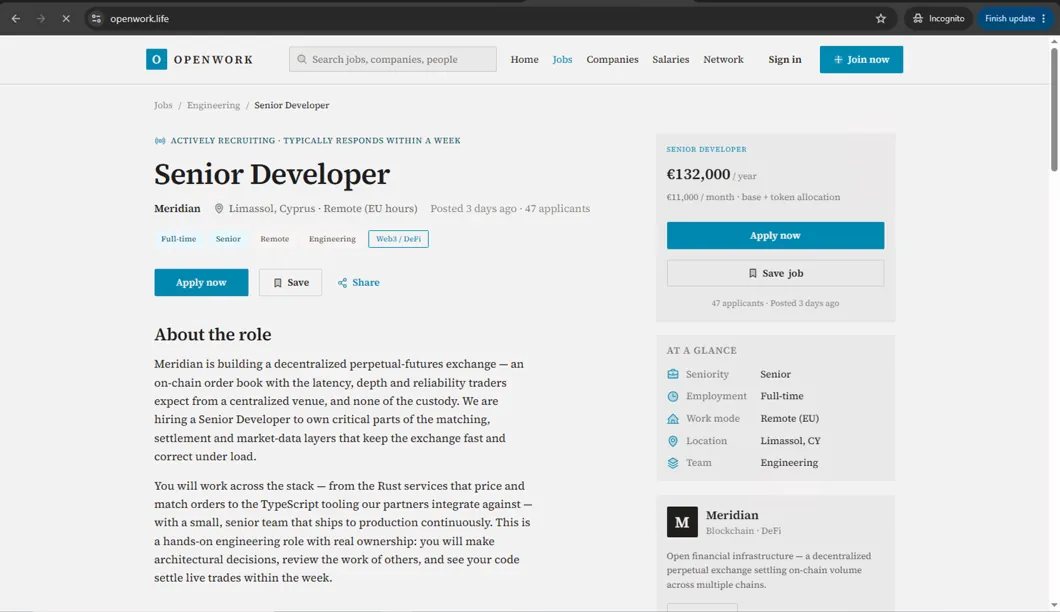Stop page loading with the X button
This screenshot has width=1060, height=612.
[x=66, y=18]
